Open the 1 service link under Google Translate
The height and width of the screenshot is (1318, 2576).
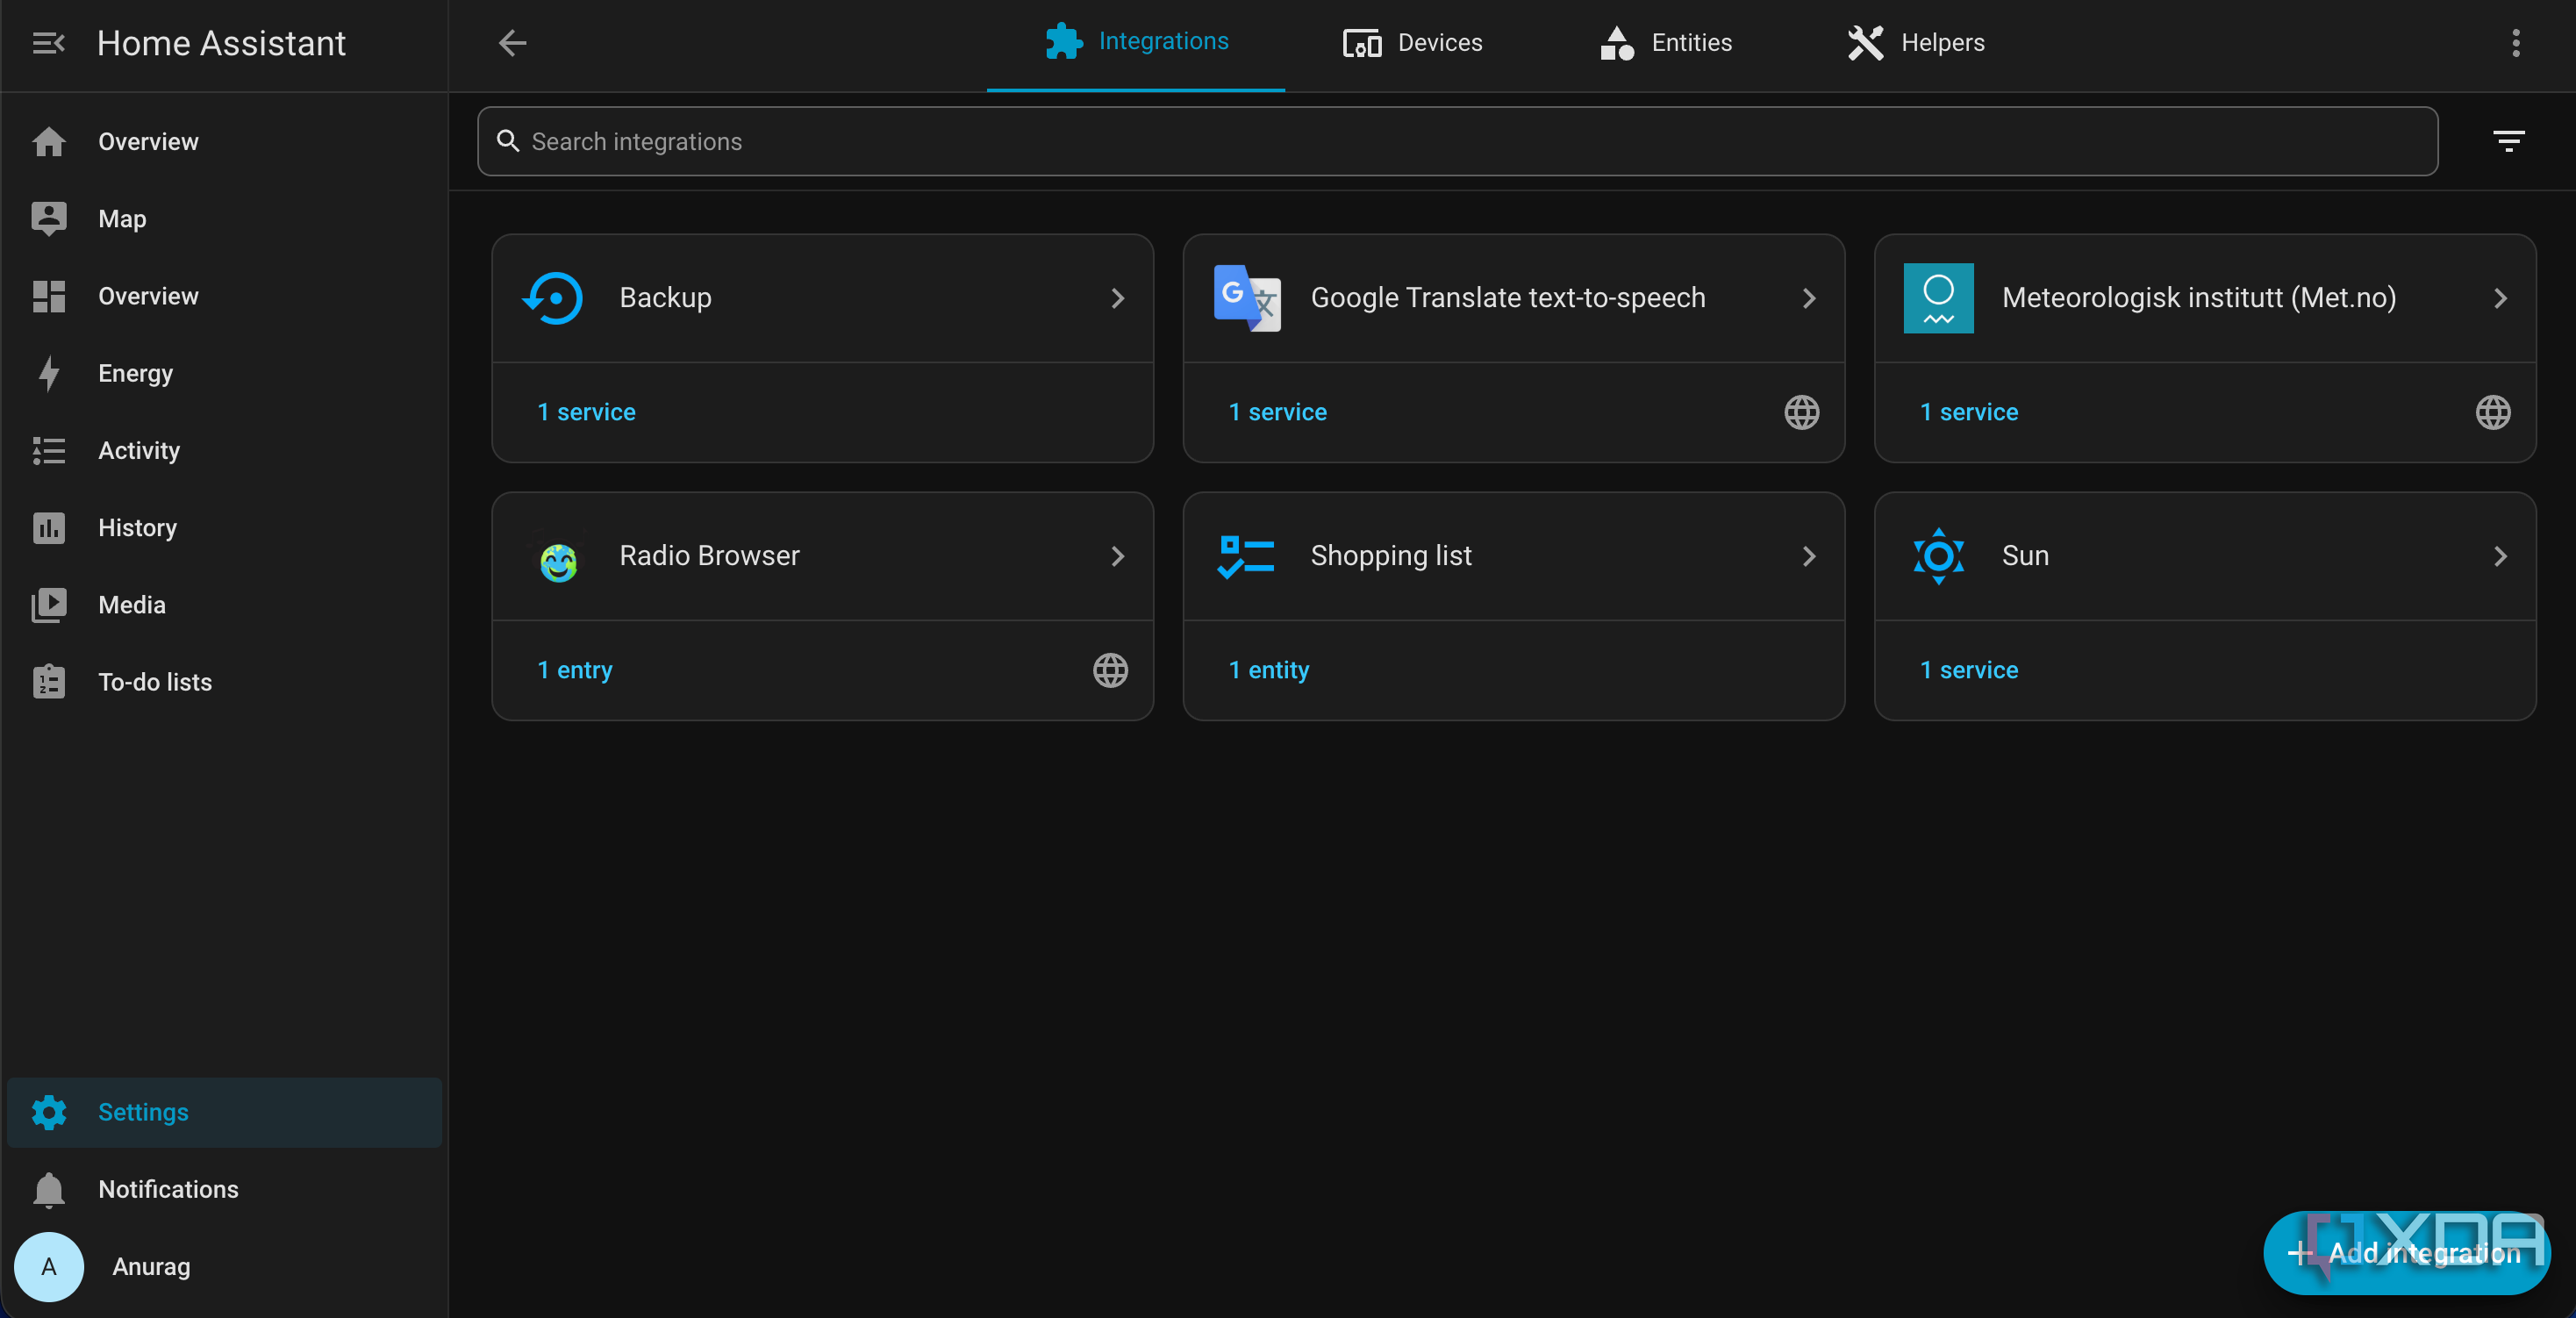[1277, 412]
